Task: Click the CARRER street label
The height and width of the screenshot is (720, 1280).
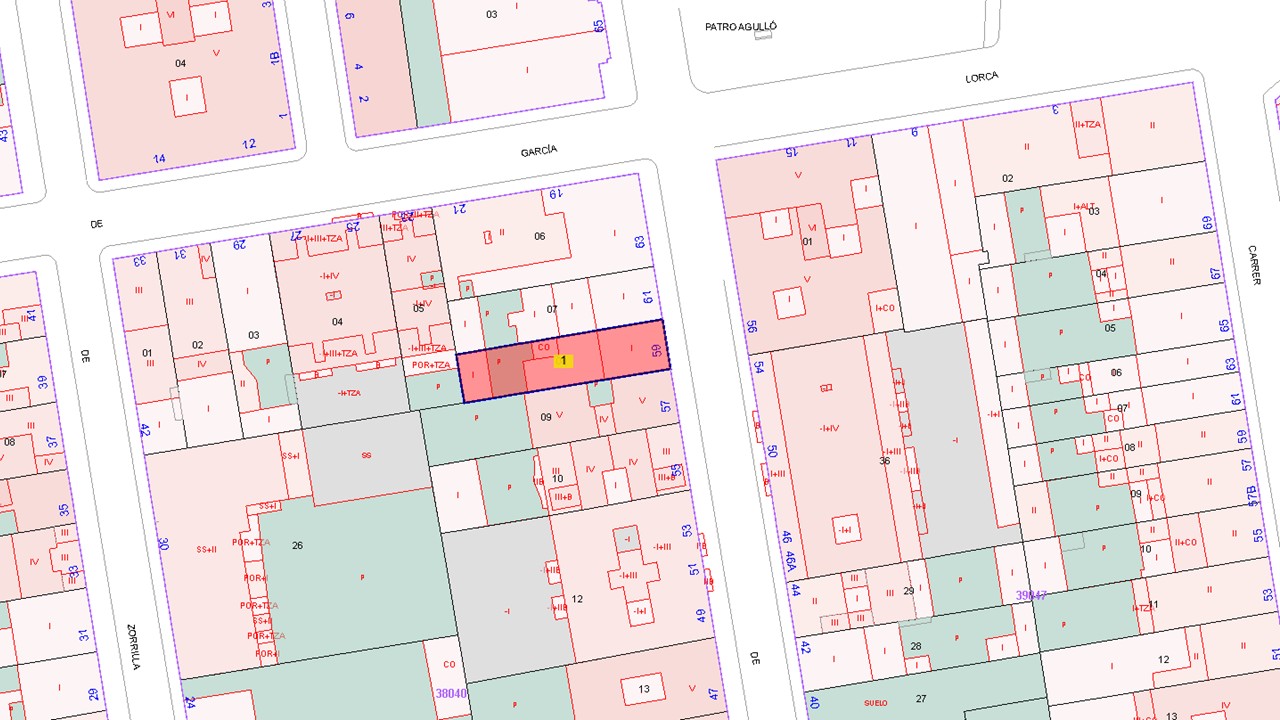Action: pyautogui.click(x=1255, y=264)
